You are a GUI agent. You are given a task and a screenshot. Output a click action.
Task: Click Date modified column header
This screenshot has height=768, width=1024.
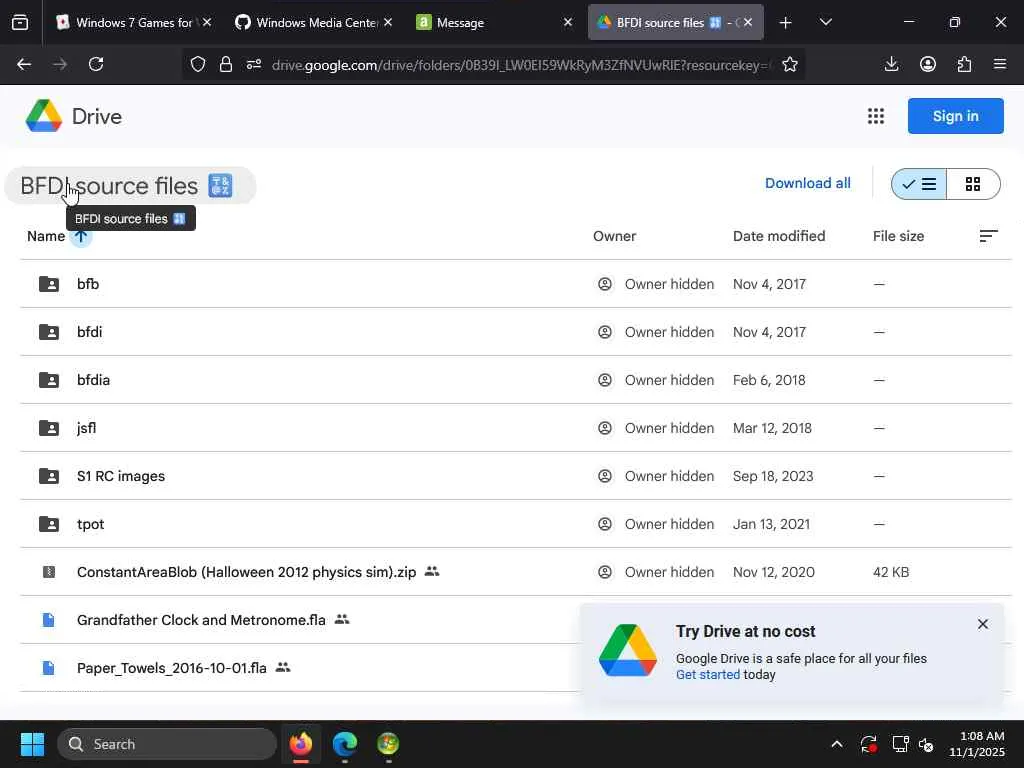[778, 236]
